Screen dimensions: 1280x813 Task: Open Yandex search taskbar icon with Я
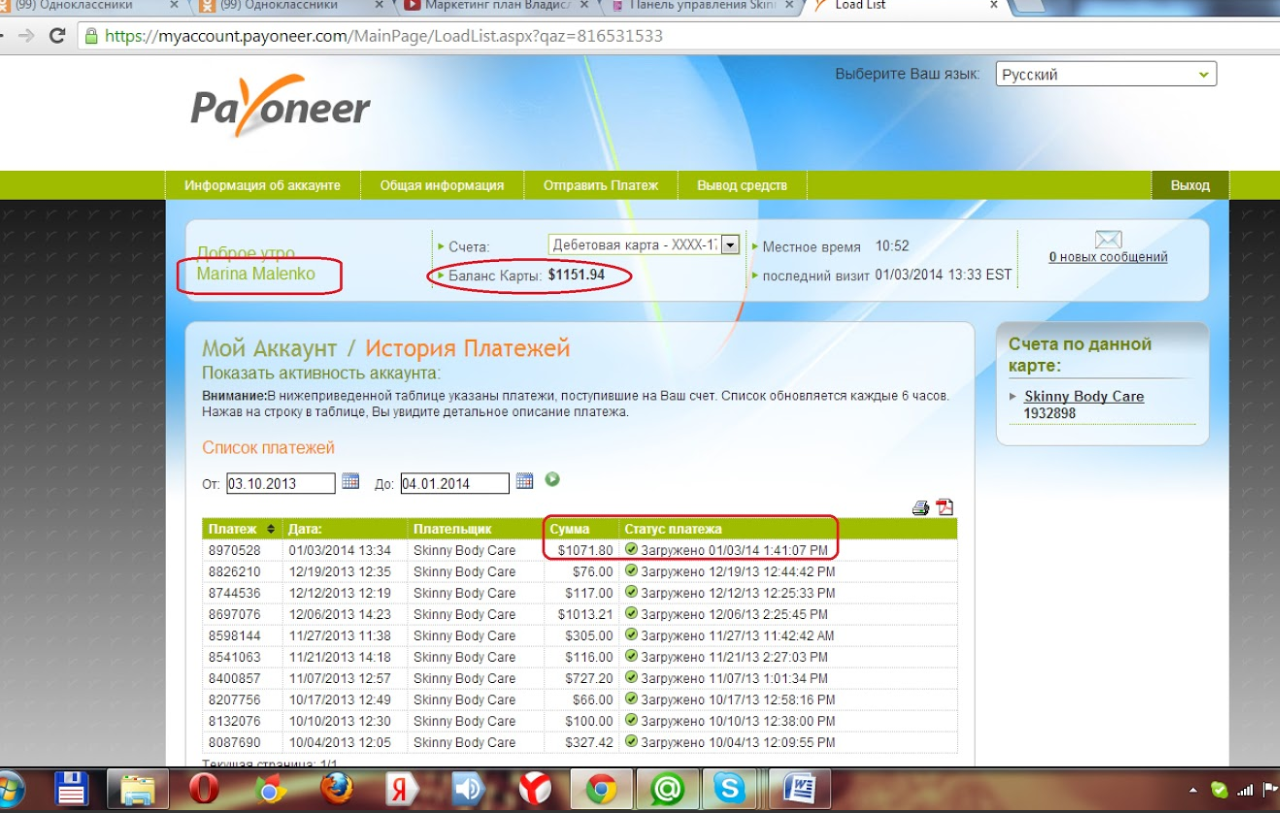[x=402, y=790]
